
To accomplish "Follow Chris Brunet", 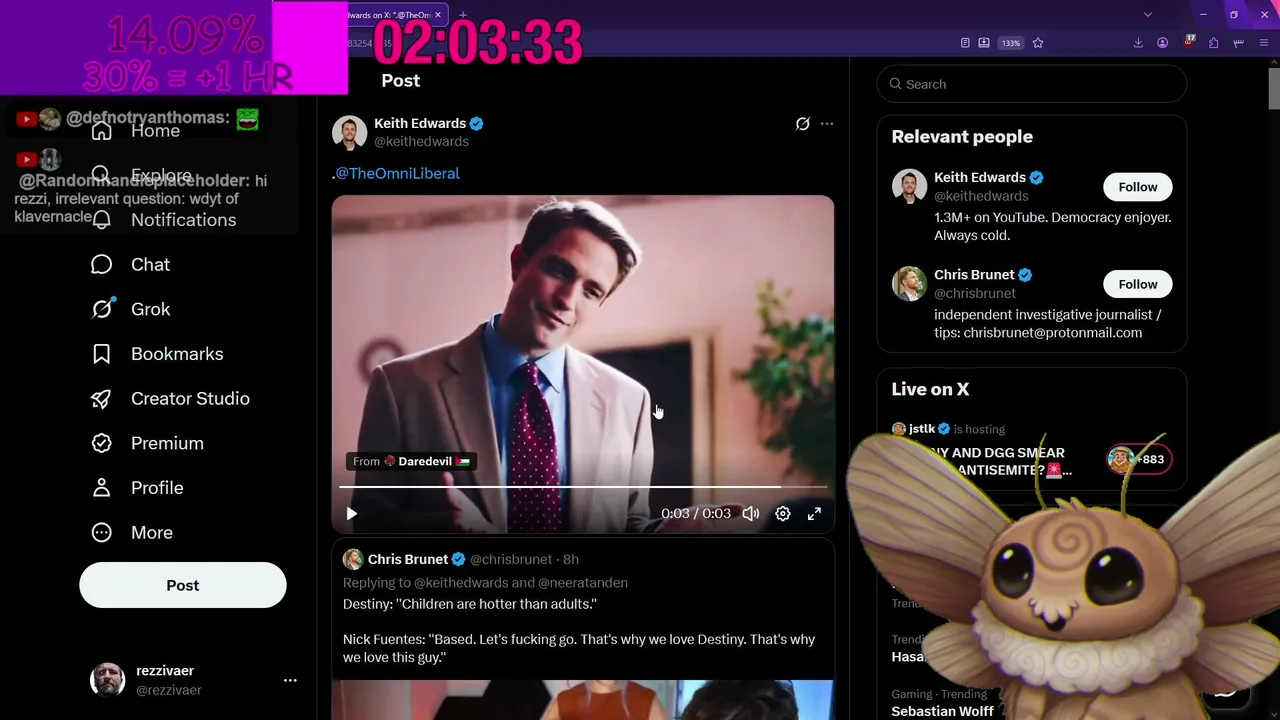I will pos(1138,284).
